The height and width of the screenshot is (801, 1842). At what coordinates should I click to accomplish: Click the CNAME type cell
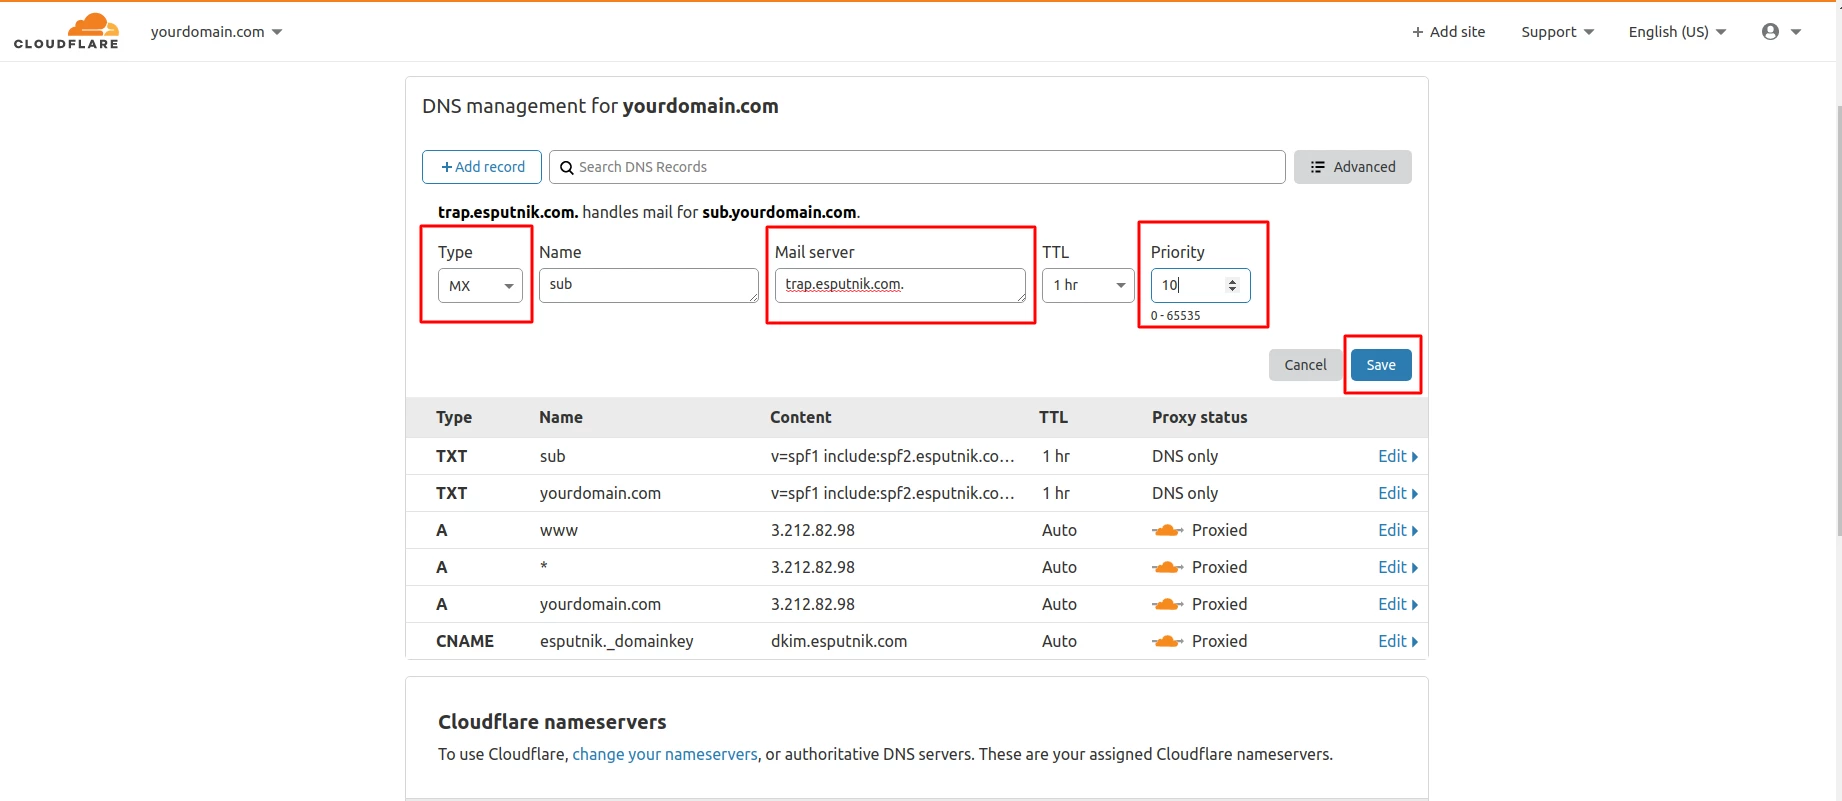465,641
